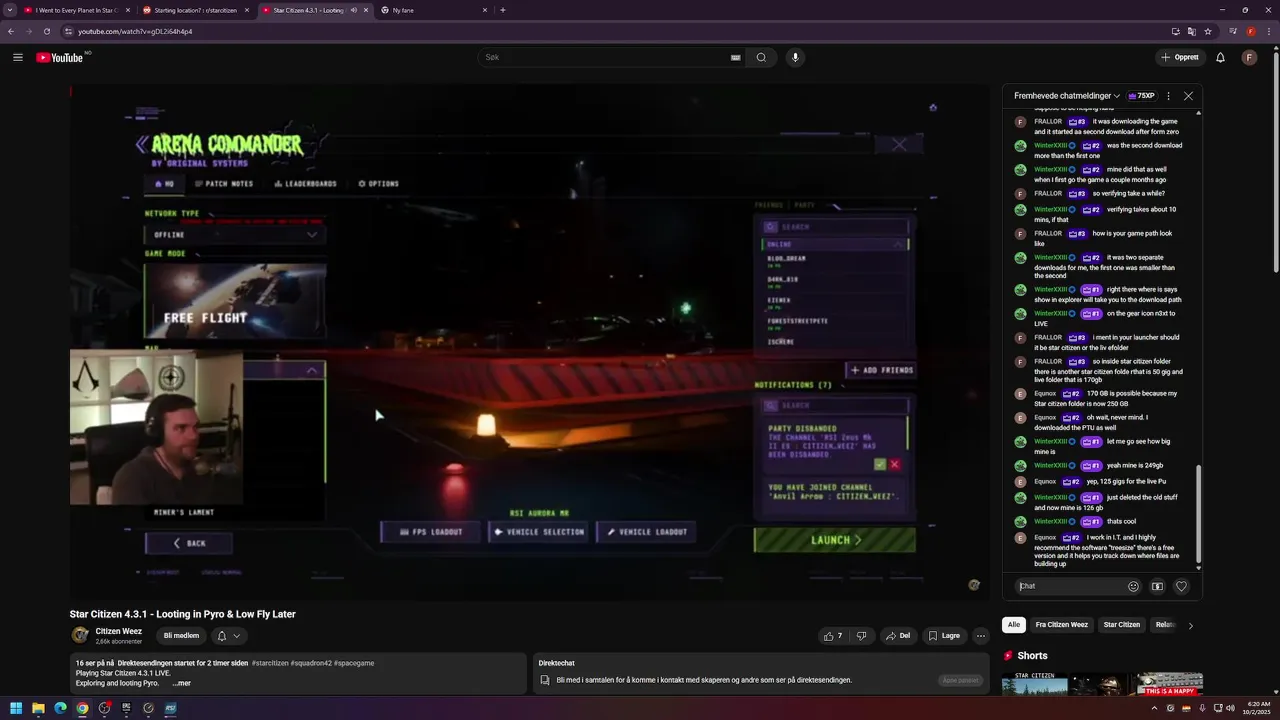The width and height of the screenshot is (1280, 720).
Task: Open the Citizen Weez channel name link
Action: (x=118, y=631)
